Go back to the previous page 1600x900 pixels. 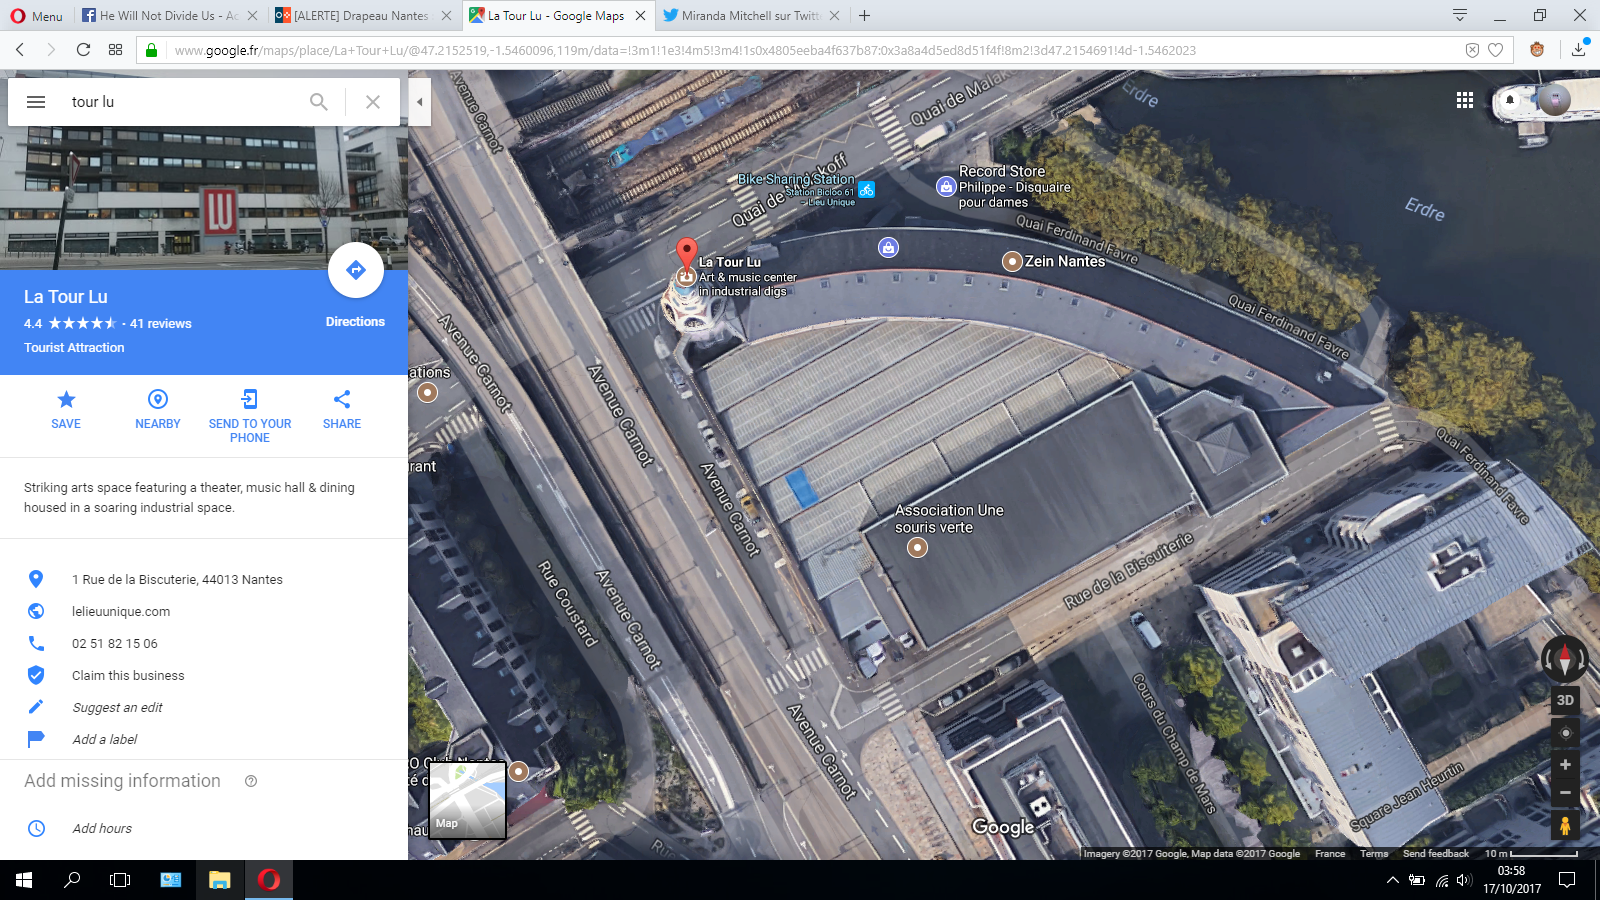(20, 50)
